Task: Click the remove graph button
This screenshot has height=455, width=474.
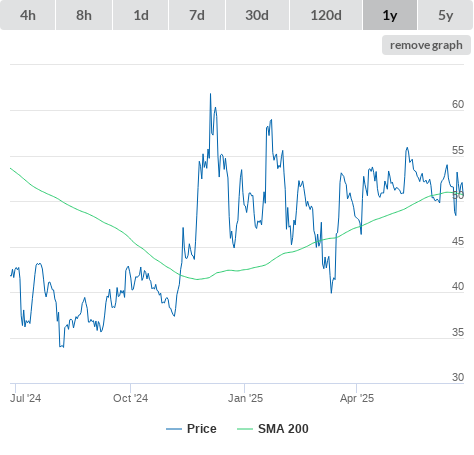Action: pyautogui.click(x=426, y=45)
